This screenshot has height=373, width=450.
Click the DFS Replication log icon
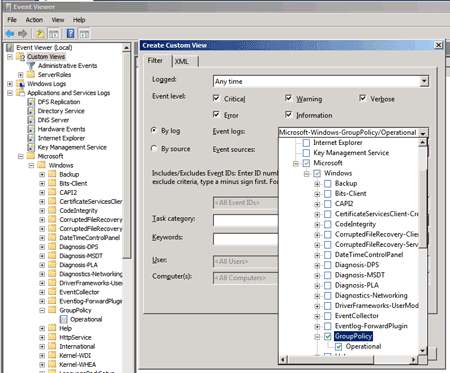pos(31,102)
